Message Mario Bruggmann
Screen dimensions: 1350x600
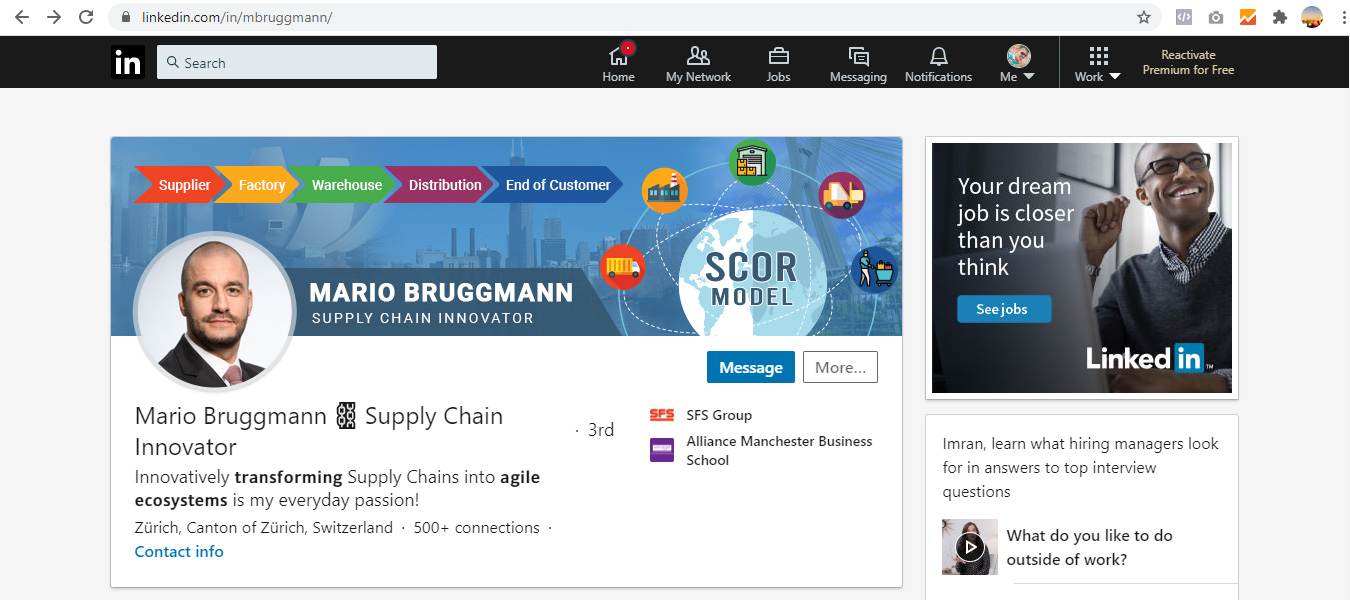point(751,367)
